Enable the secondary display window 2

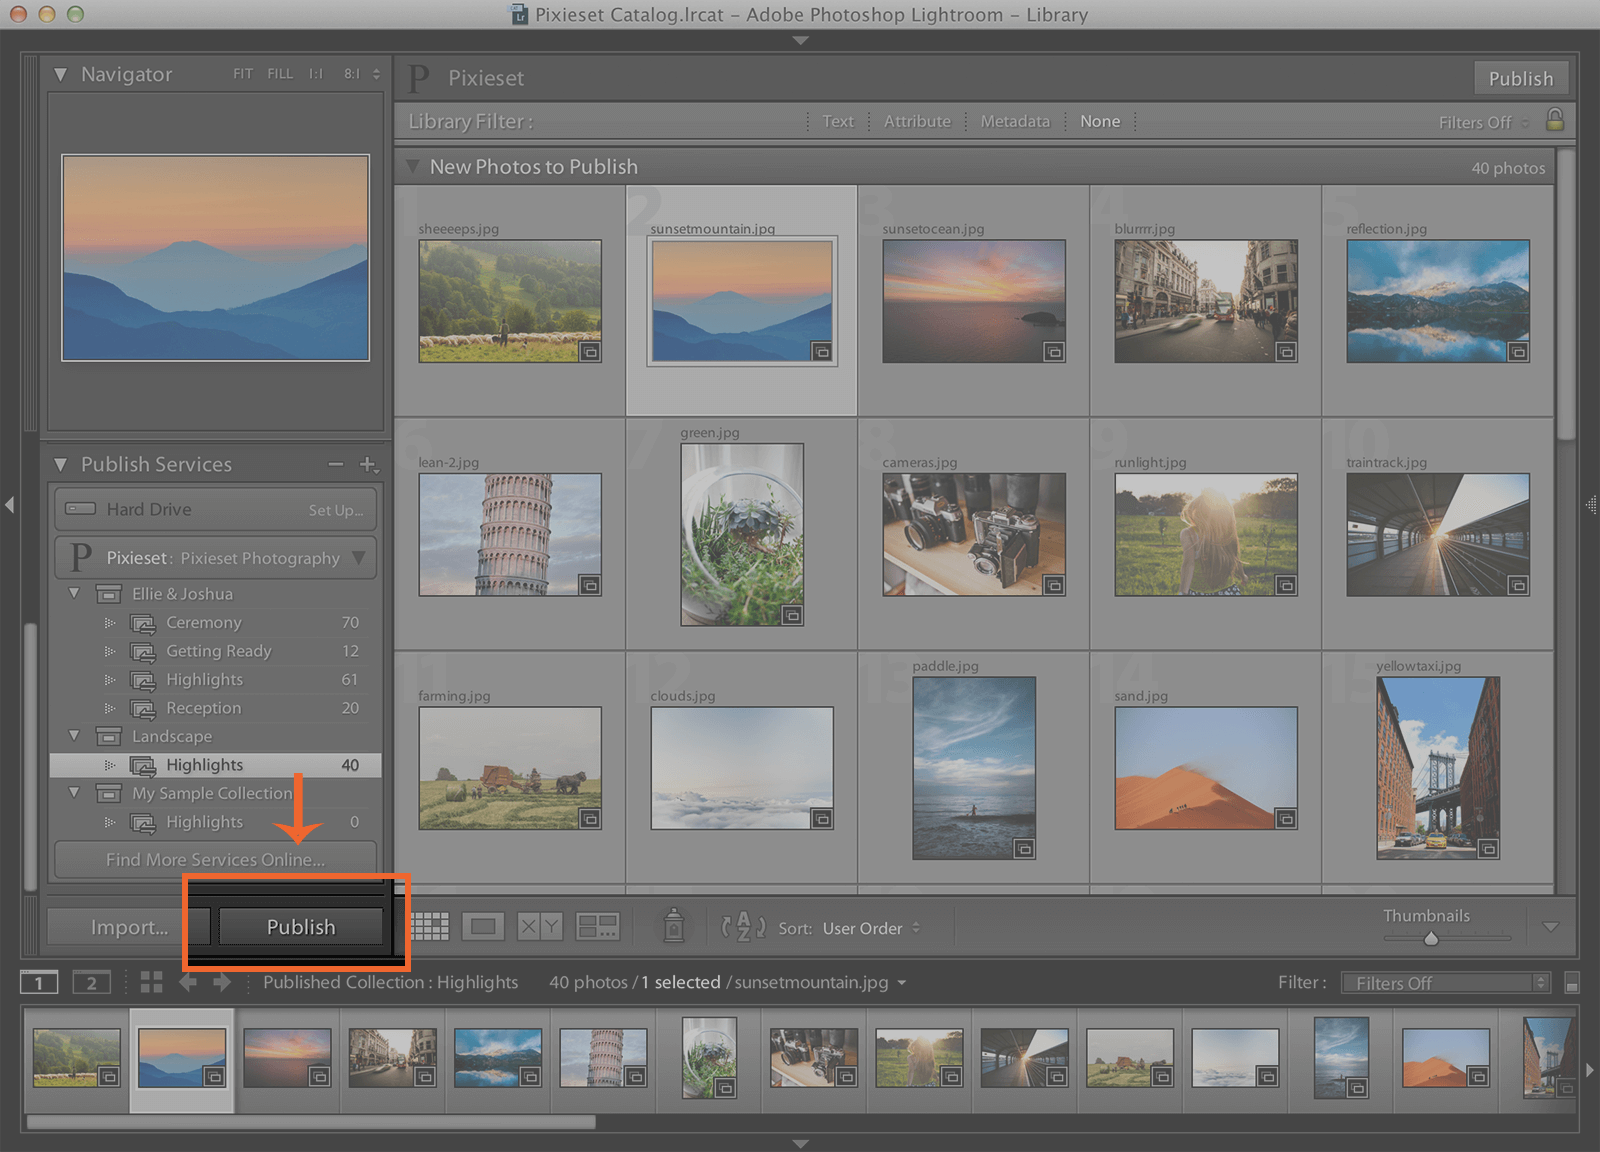[x=92, y=982]
